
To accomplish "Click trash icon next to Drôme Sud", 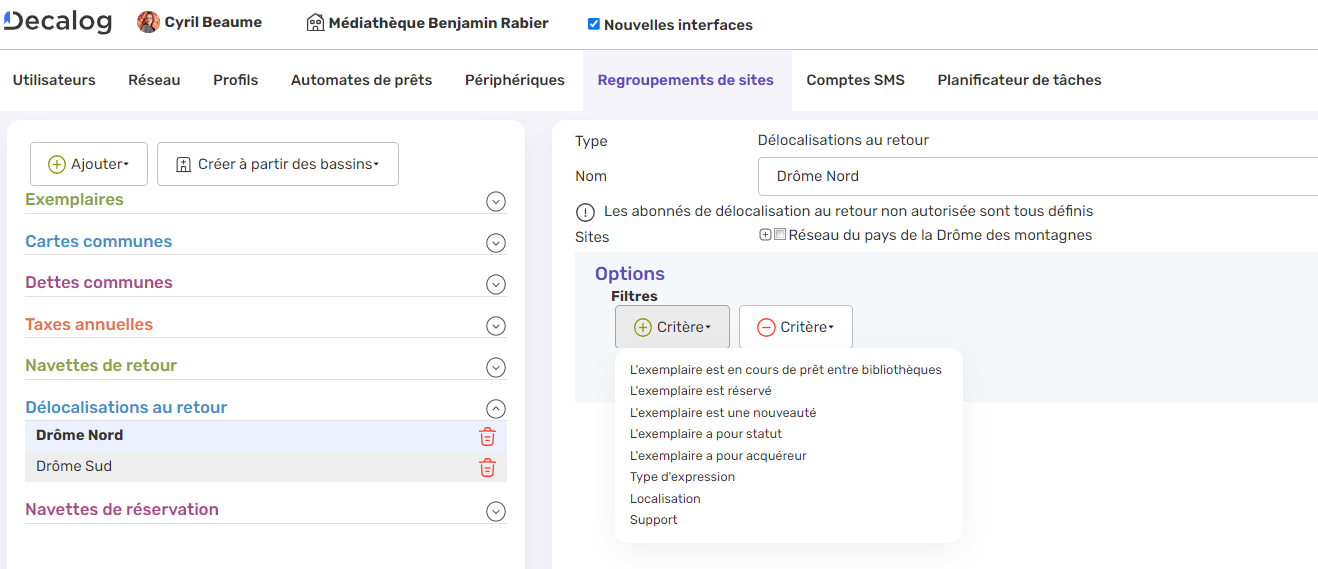I will click(x=487, y=467).
